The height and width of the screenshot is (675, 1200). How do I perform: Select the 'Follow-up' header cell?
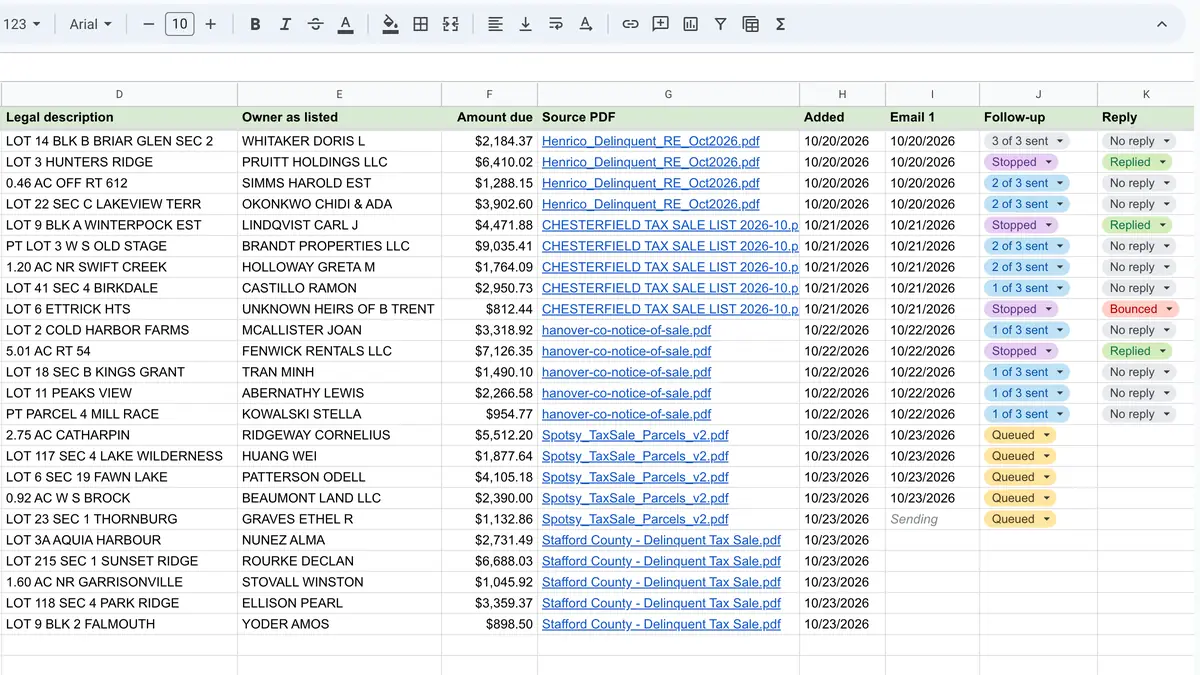(1038, 117)
